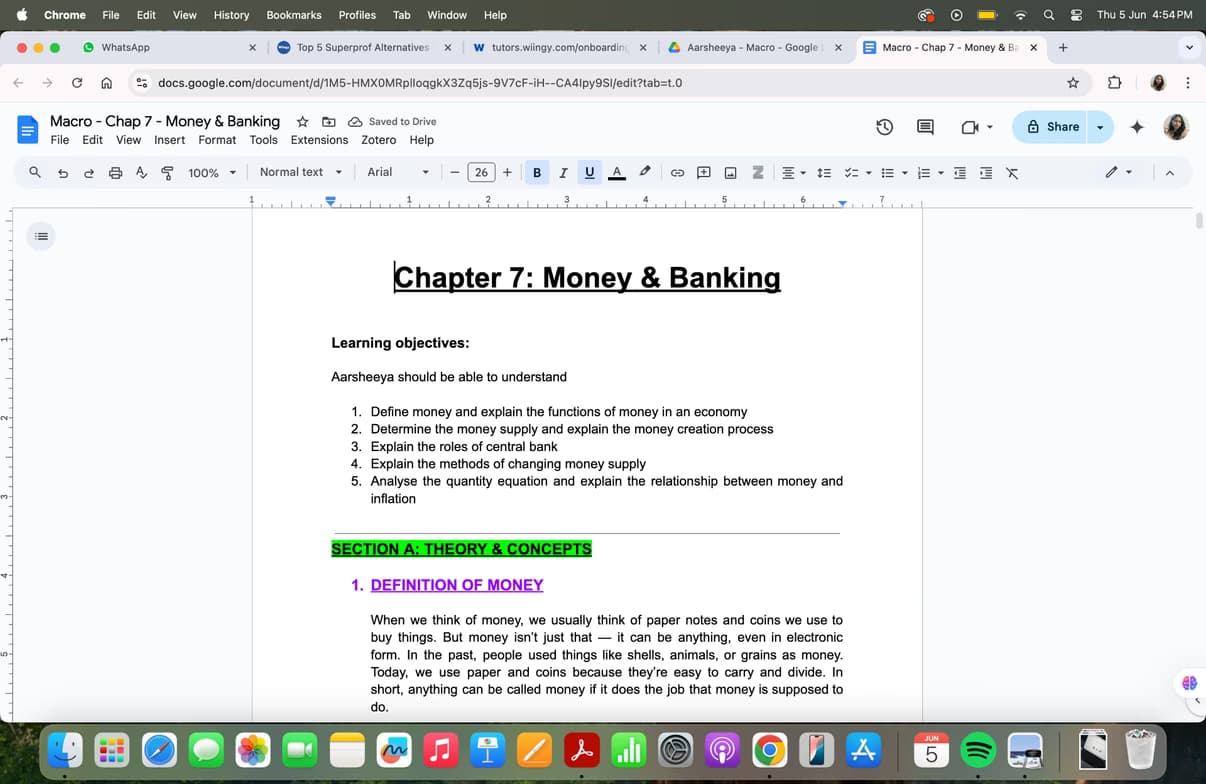The height and width of the screenshot is (784, 1206).
Task: Apply bold formatting
Action: (537, 172)
